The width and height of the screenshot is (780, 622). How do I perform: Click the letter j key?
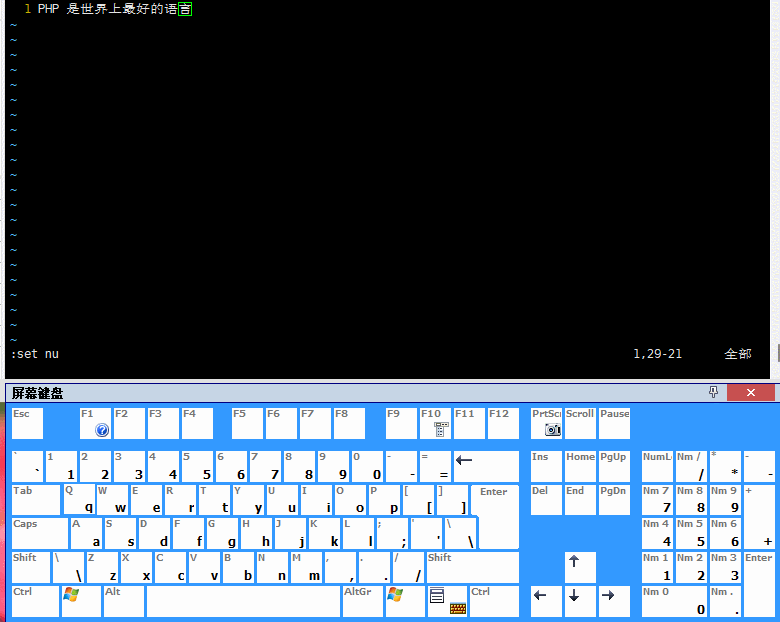(x=290, y=533)
